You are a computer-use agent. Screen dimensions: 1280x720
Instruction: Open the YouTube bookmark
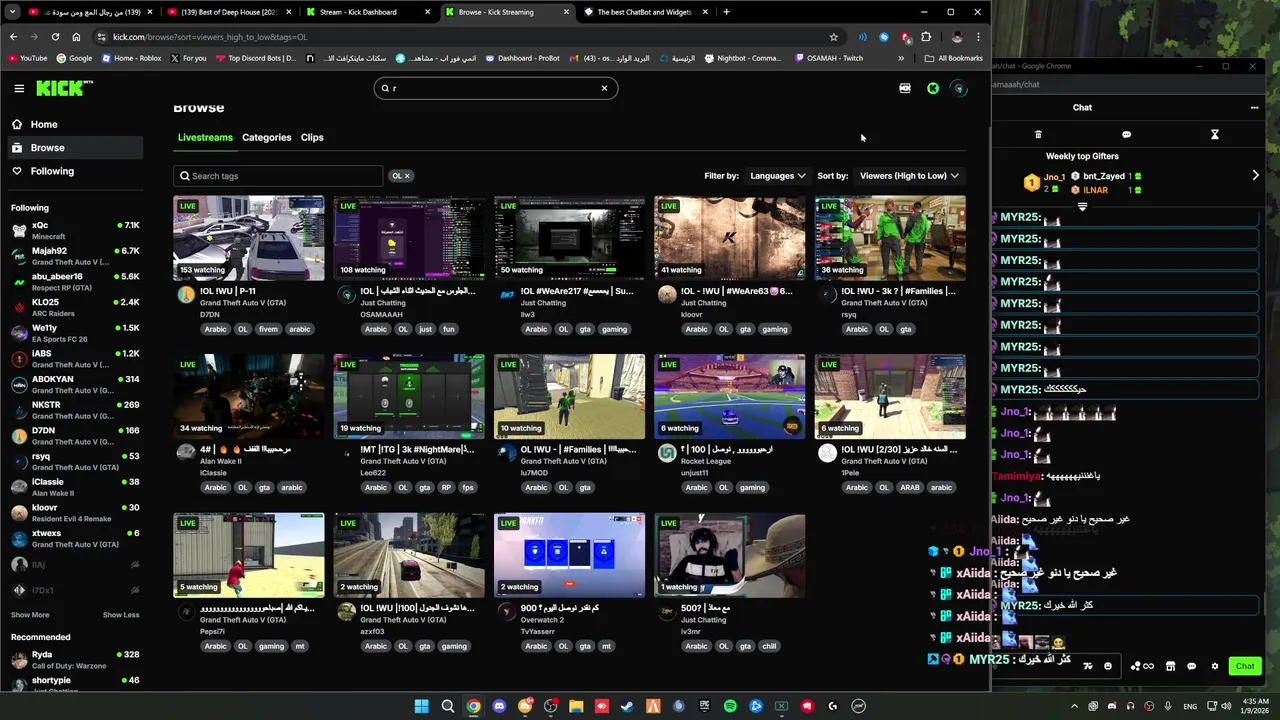point(28,58)
